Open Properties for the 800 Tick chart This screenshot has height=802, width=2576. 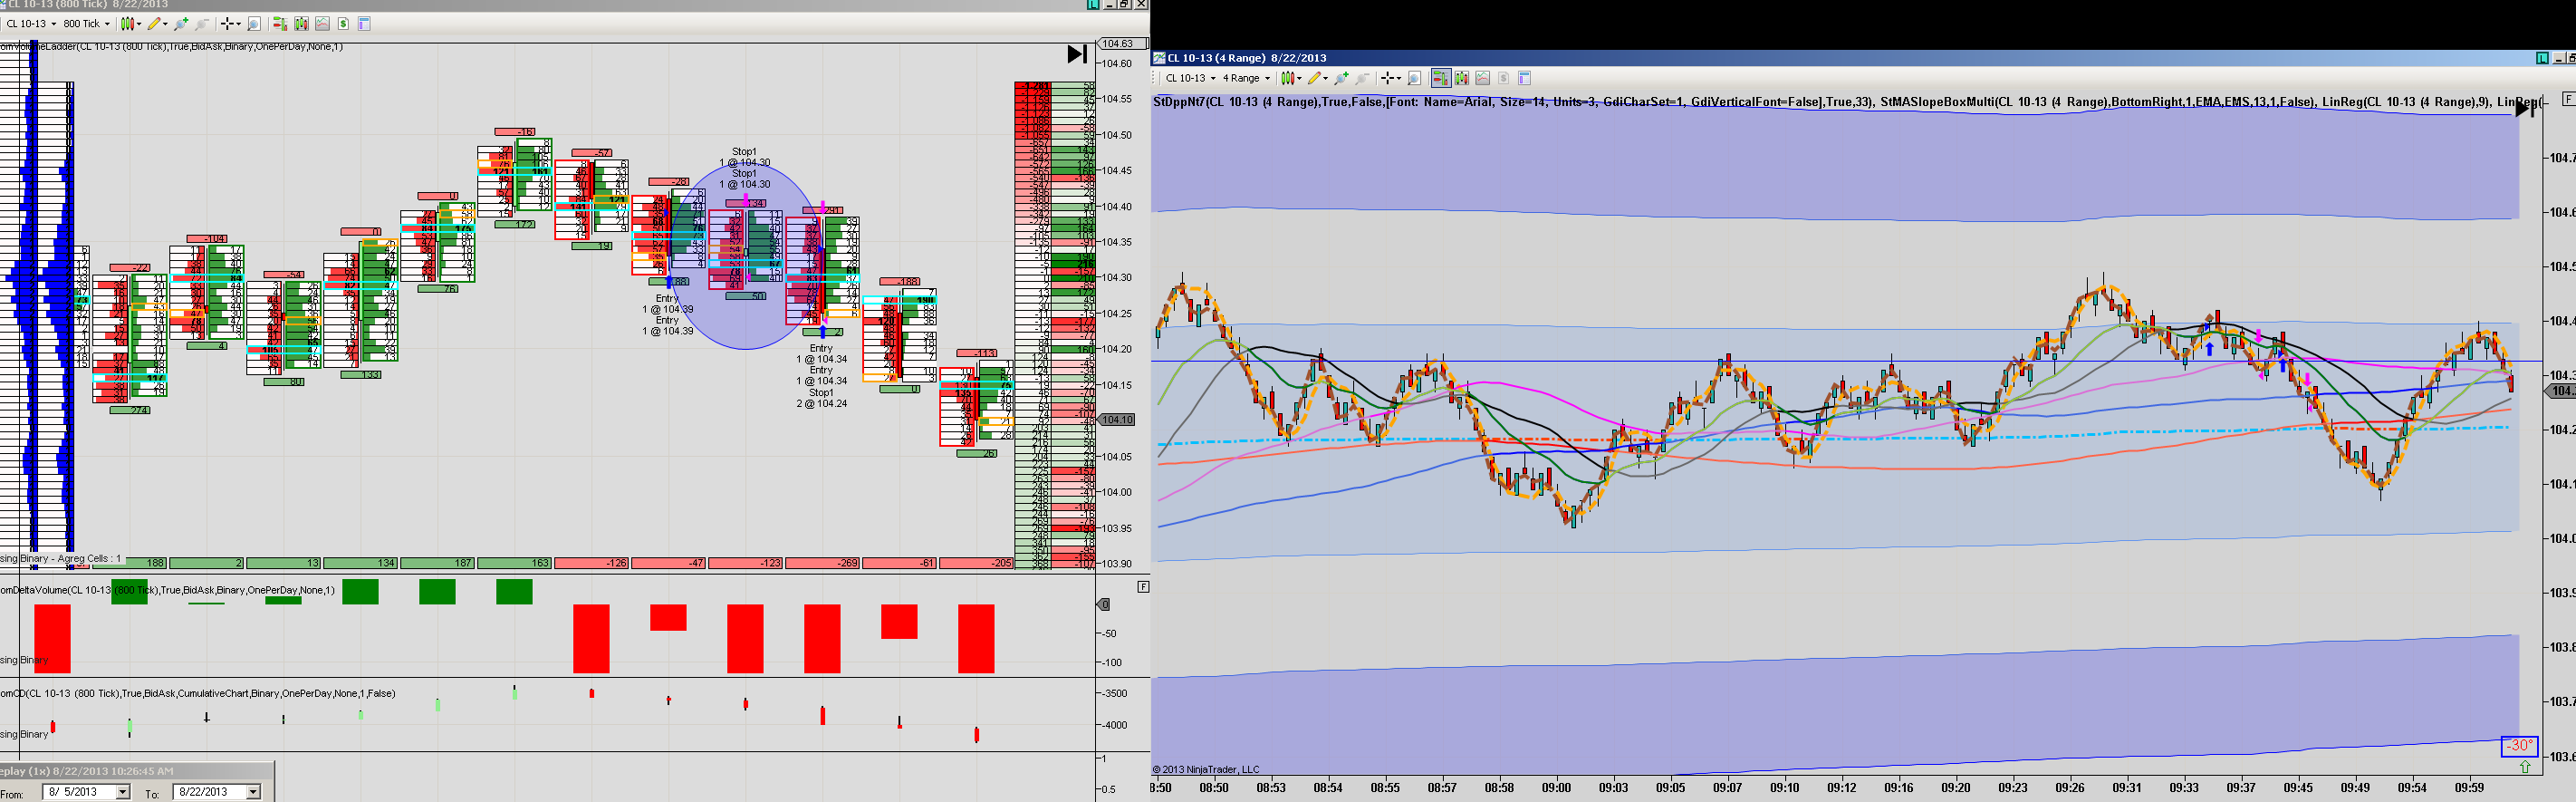point(364,24)
